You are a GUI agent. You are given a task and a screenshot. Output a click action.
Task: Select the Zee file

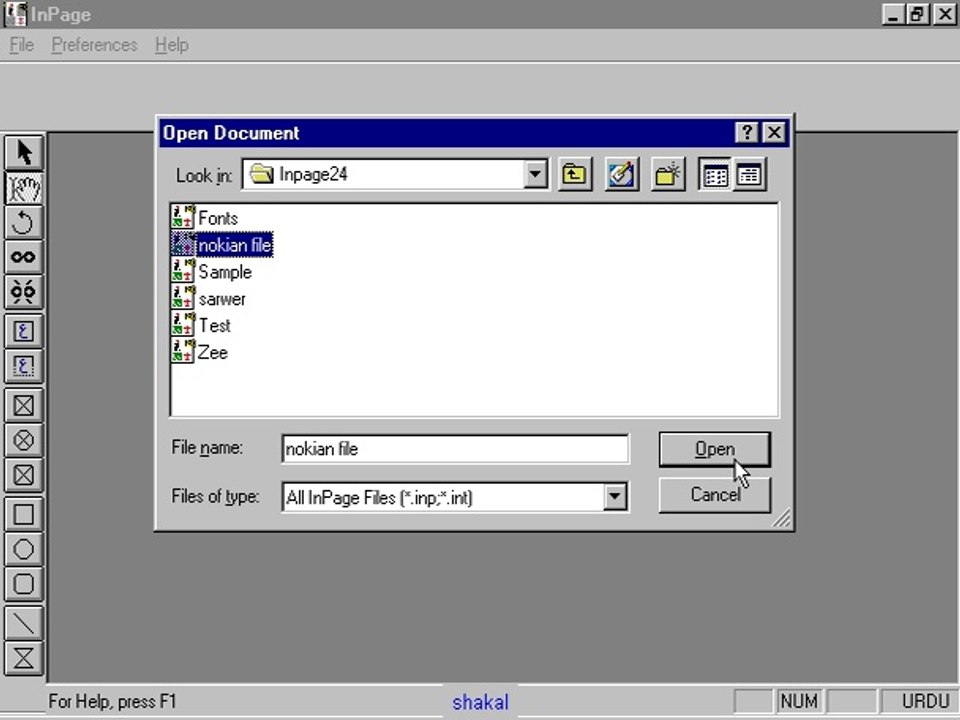200,352
